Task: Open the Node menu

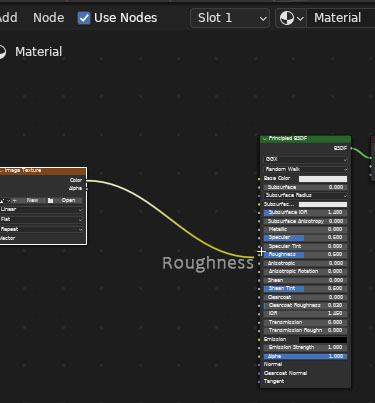Action: pos(49,18)
